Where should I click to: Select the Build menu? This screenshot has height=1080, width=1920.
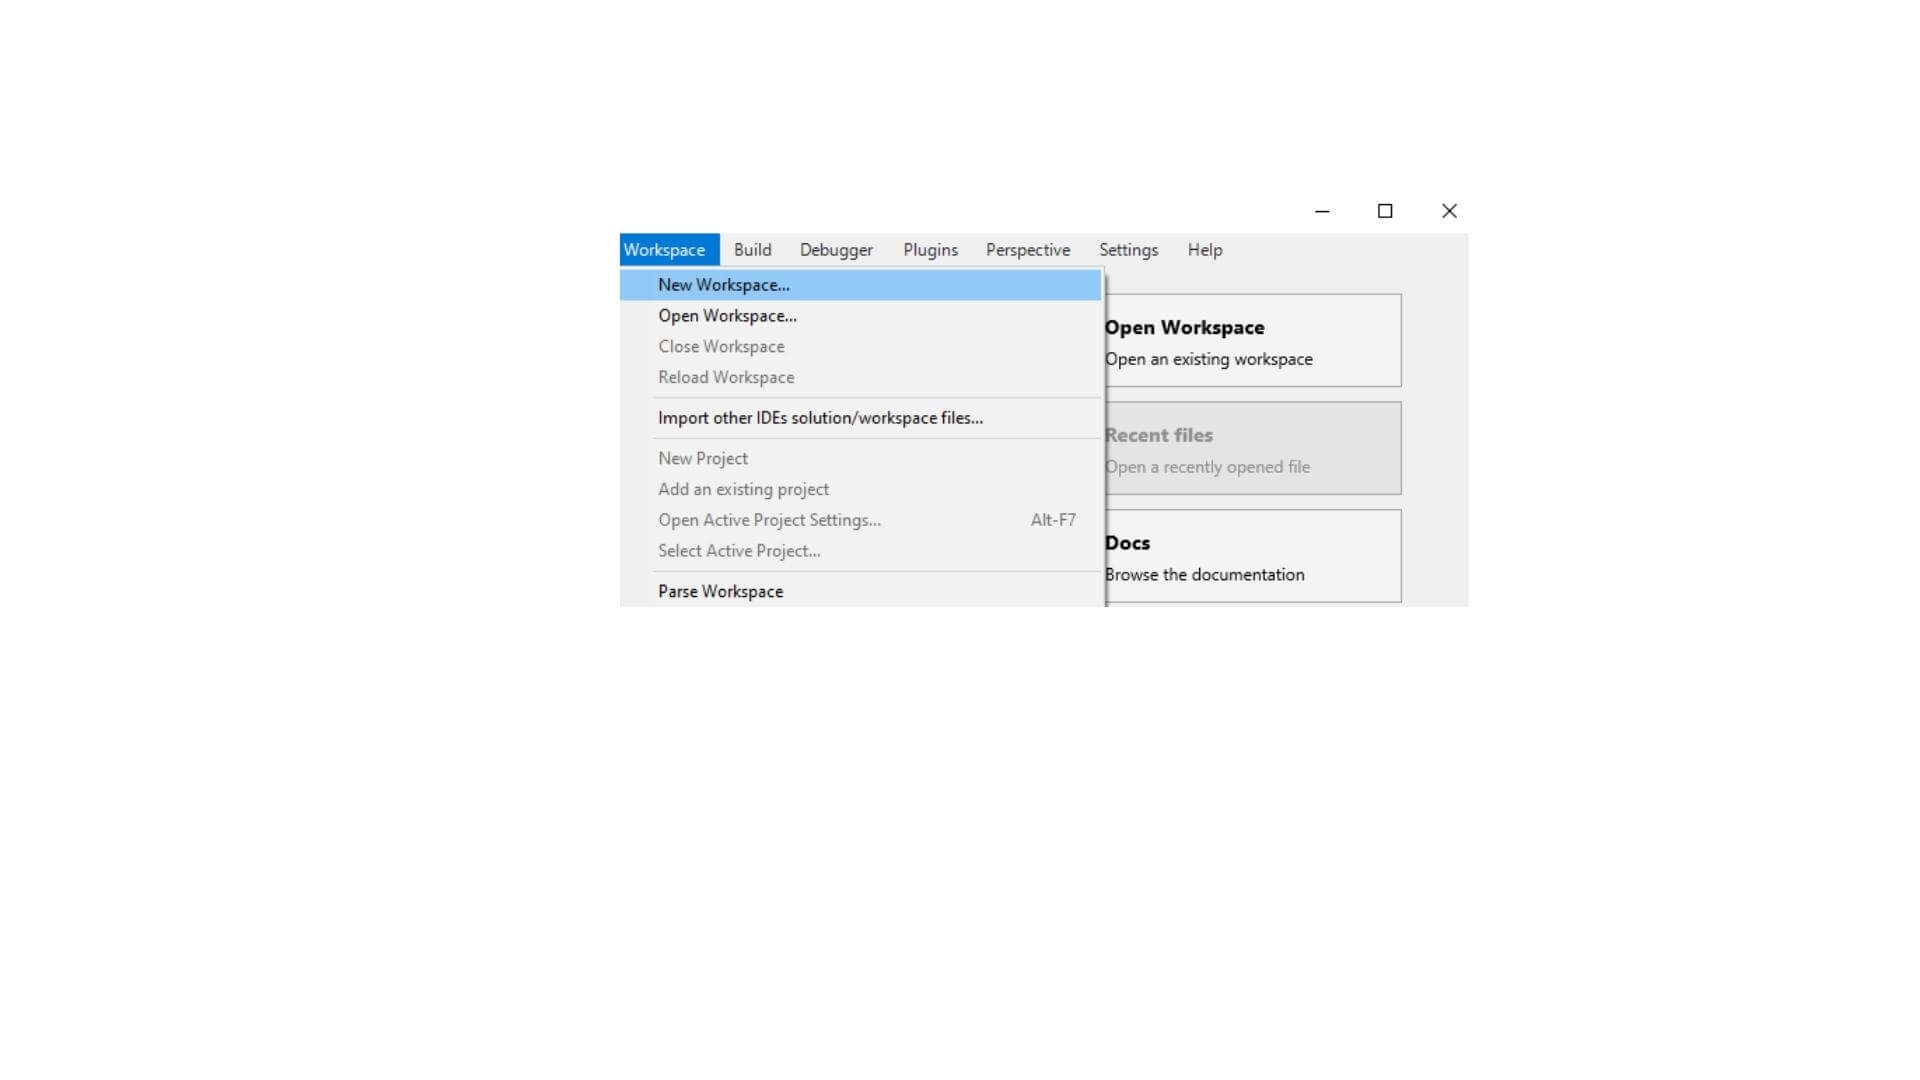pyautogui.click(x=752, y=249)
